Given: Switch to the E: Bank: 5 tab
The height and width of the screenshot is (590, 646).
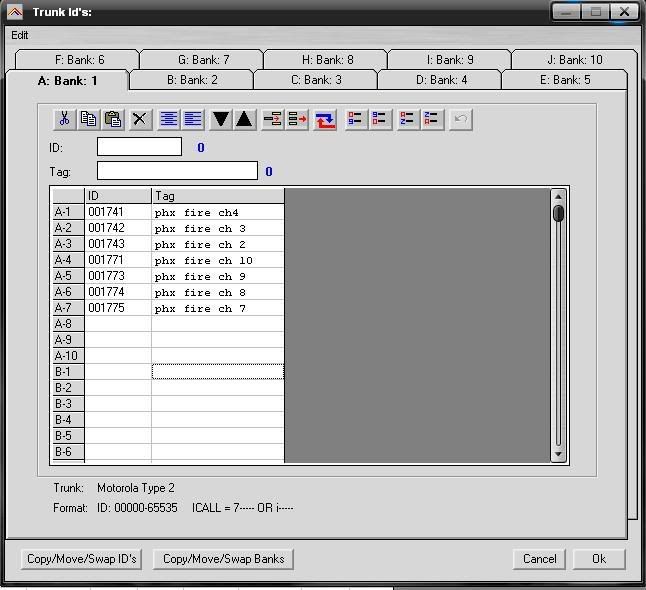Looking at the screenshot, I should [x=565, y=80].
